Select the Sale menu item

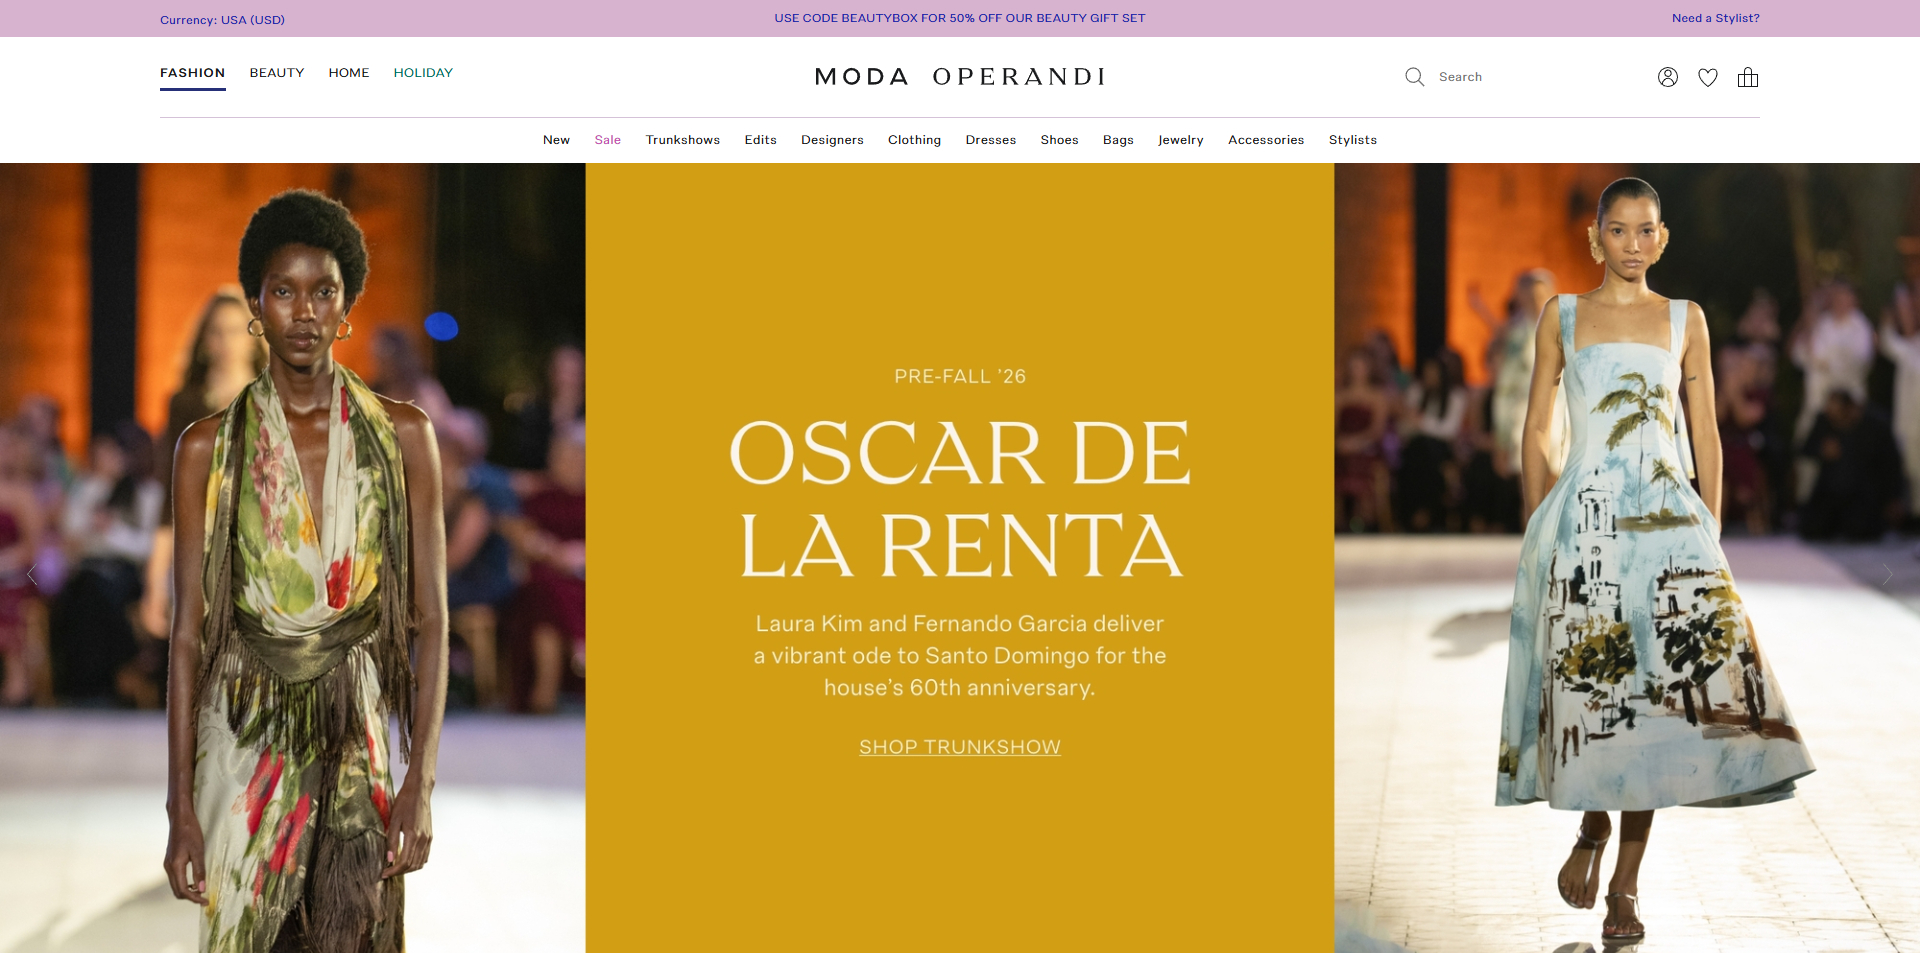(x=607, y=140)
